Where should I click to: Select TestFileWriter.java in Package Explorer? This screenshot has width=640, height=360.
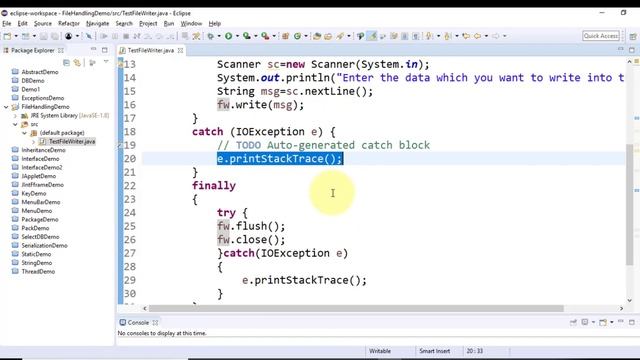[72, 141]
